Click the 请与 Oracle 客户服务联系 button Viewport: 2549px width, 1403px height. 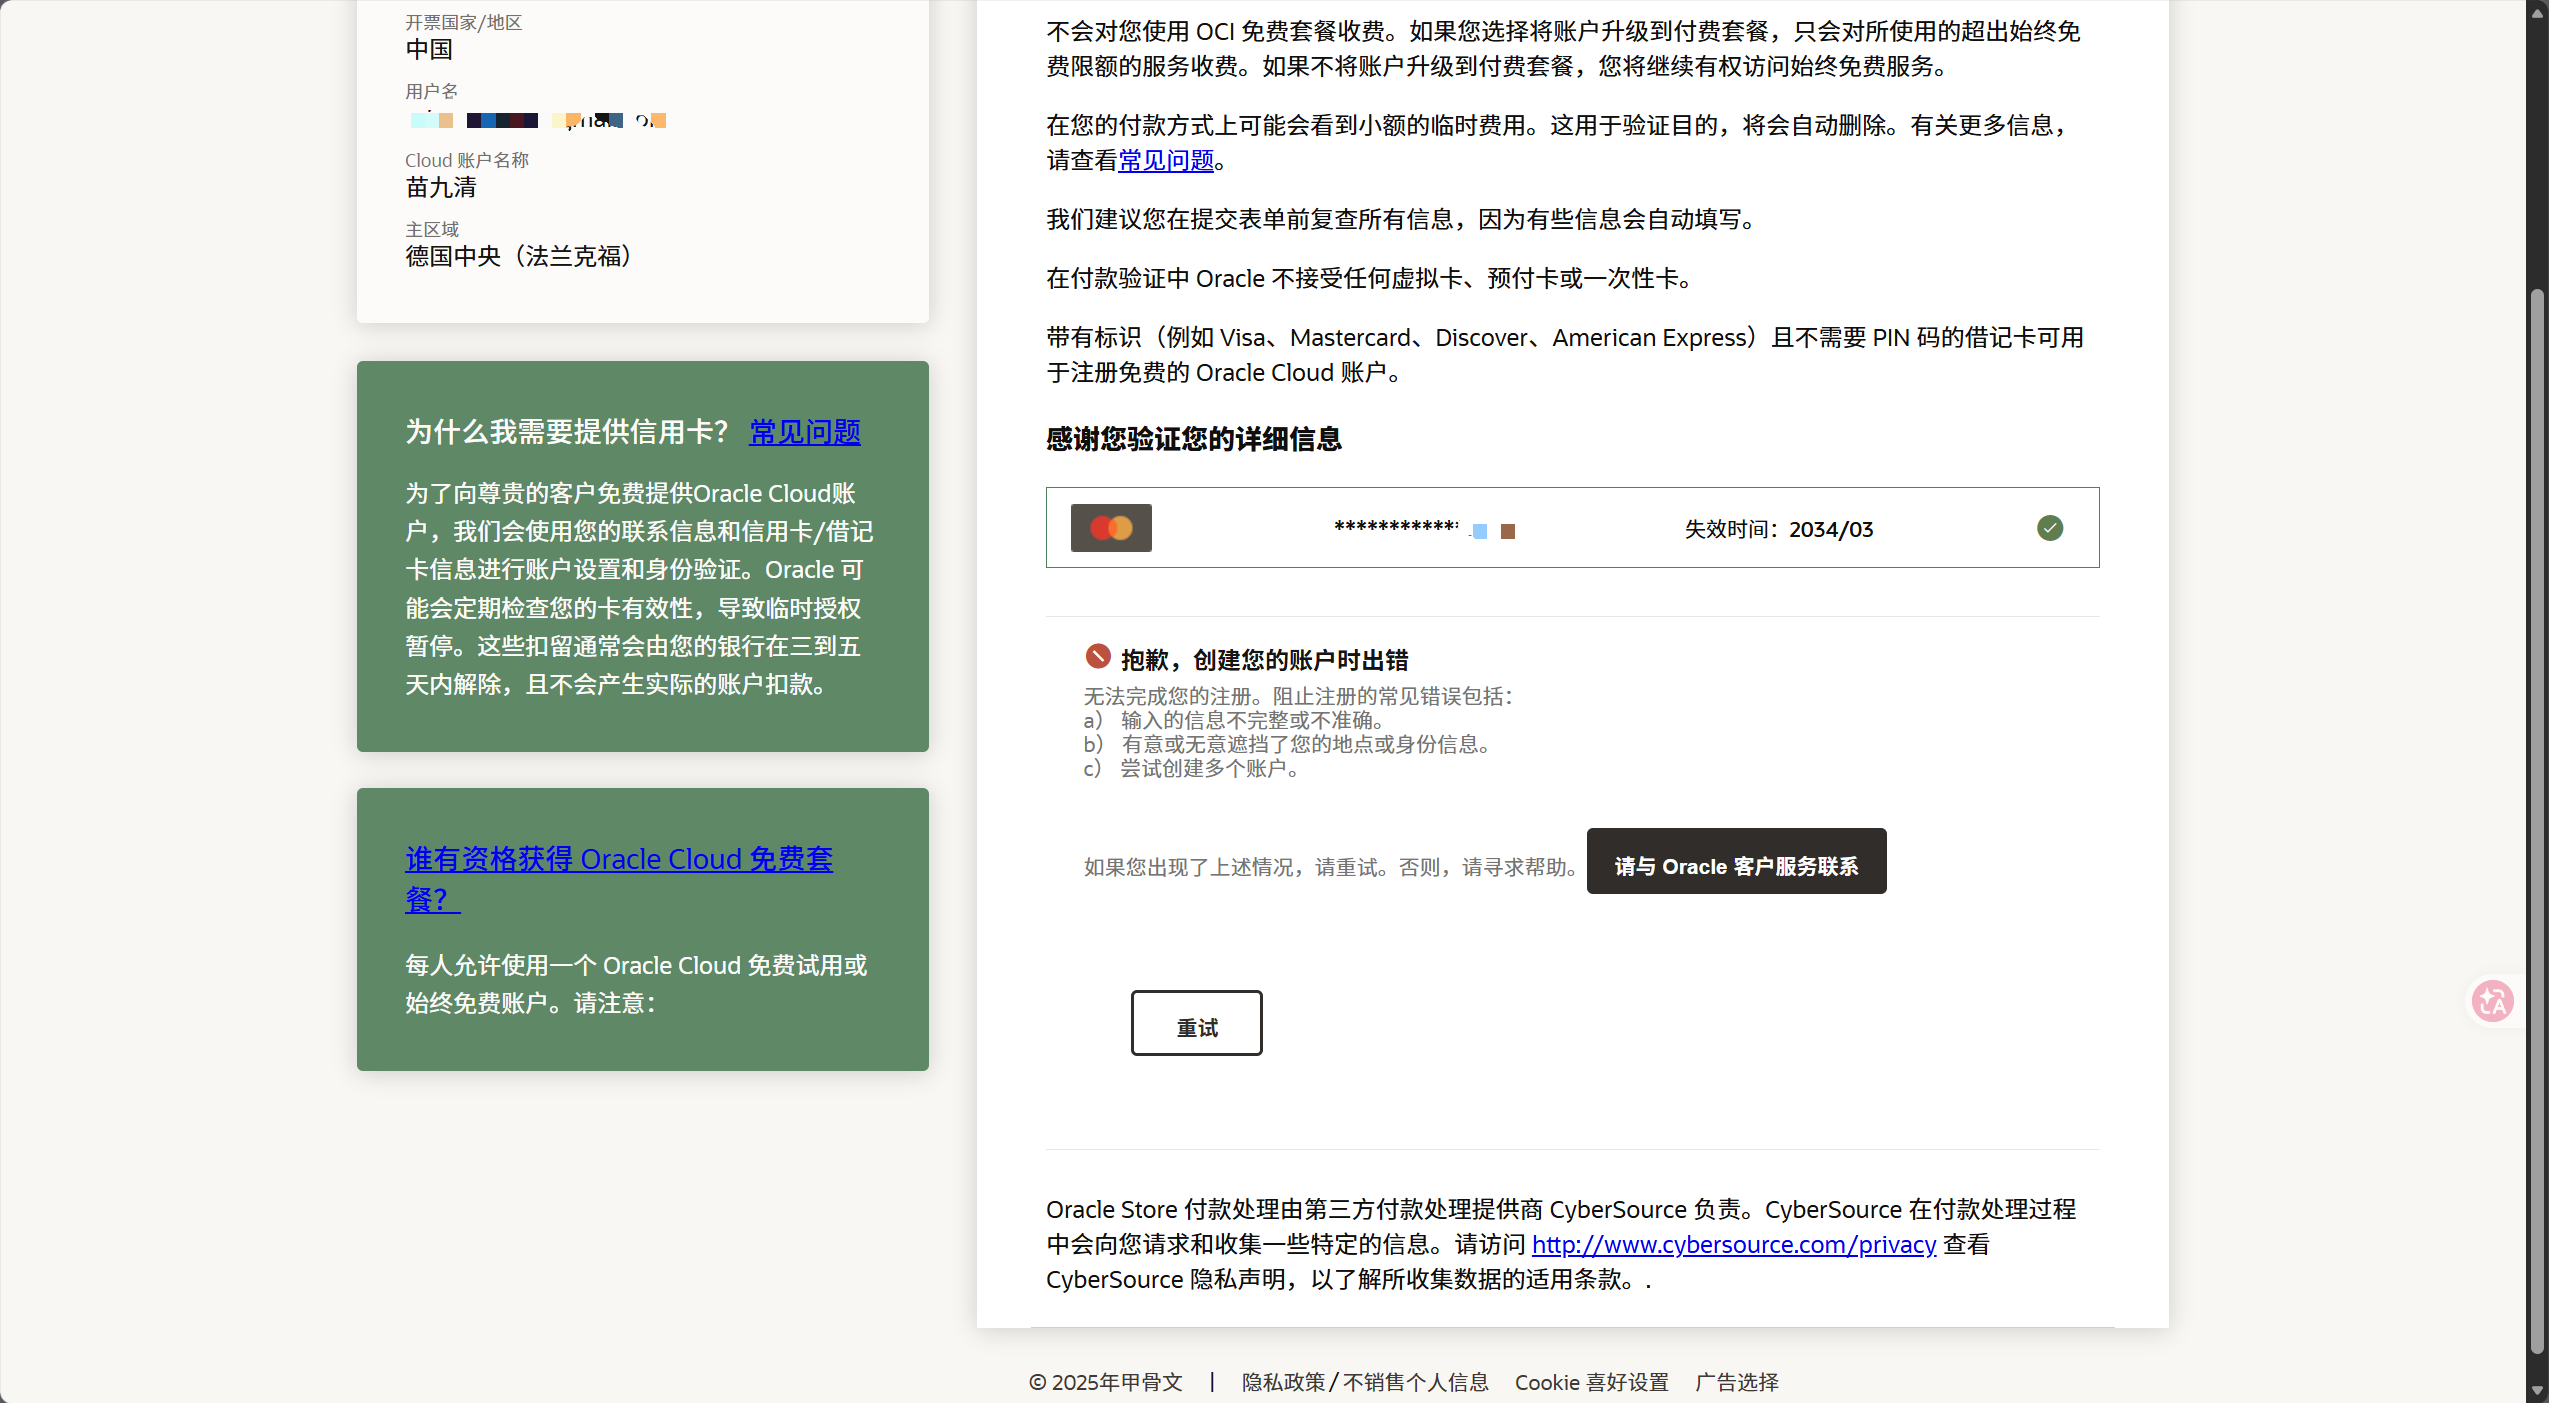[1736, 861]
